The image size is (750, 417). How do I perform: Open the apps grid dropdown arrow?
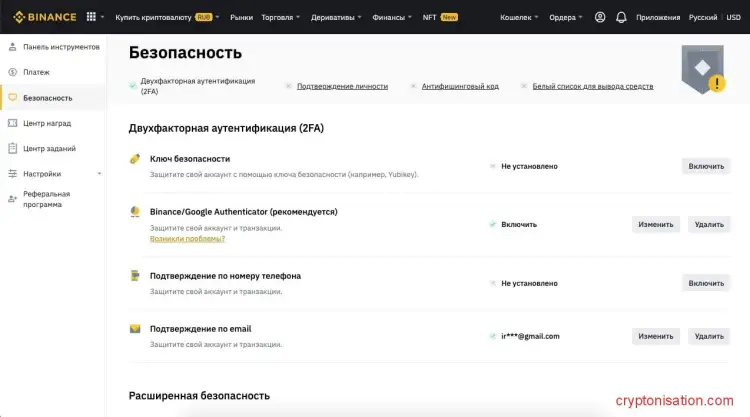point(102,17)
